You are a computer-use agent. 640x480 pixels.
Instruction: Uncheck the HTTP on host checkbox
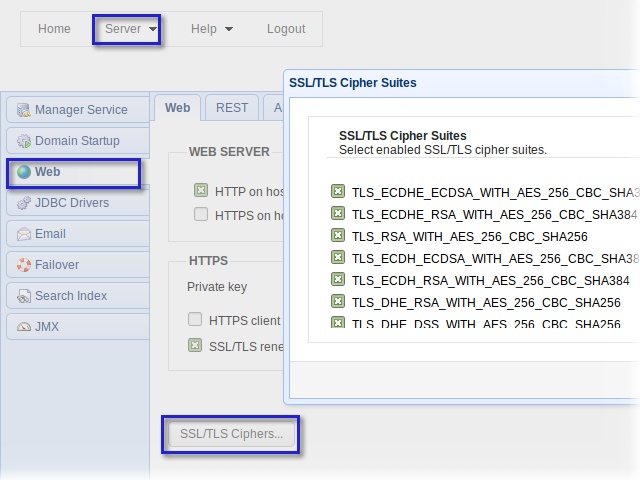tap(201, 190)
